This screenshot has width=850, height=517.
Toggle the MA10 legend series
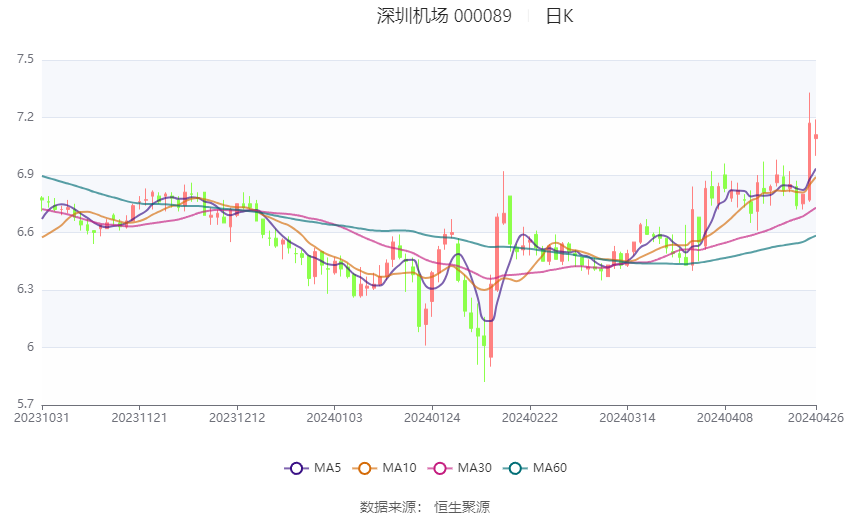coord(384,468)
